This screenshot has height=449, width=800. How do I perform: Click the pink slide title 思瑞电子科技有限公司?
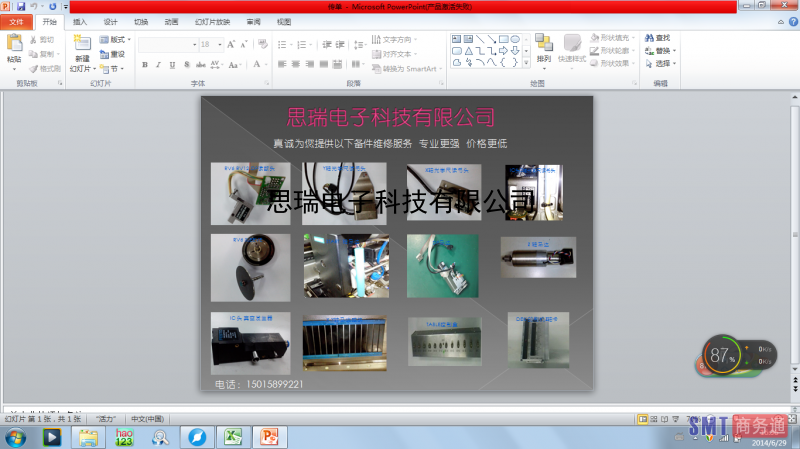(391, 118)
